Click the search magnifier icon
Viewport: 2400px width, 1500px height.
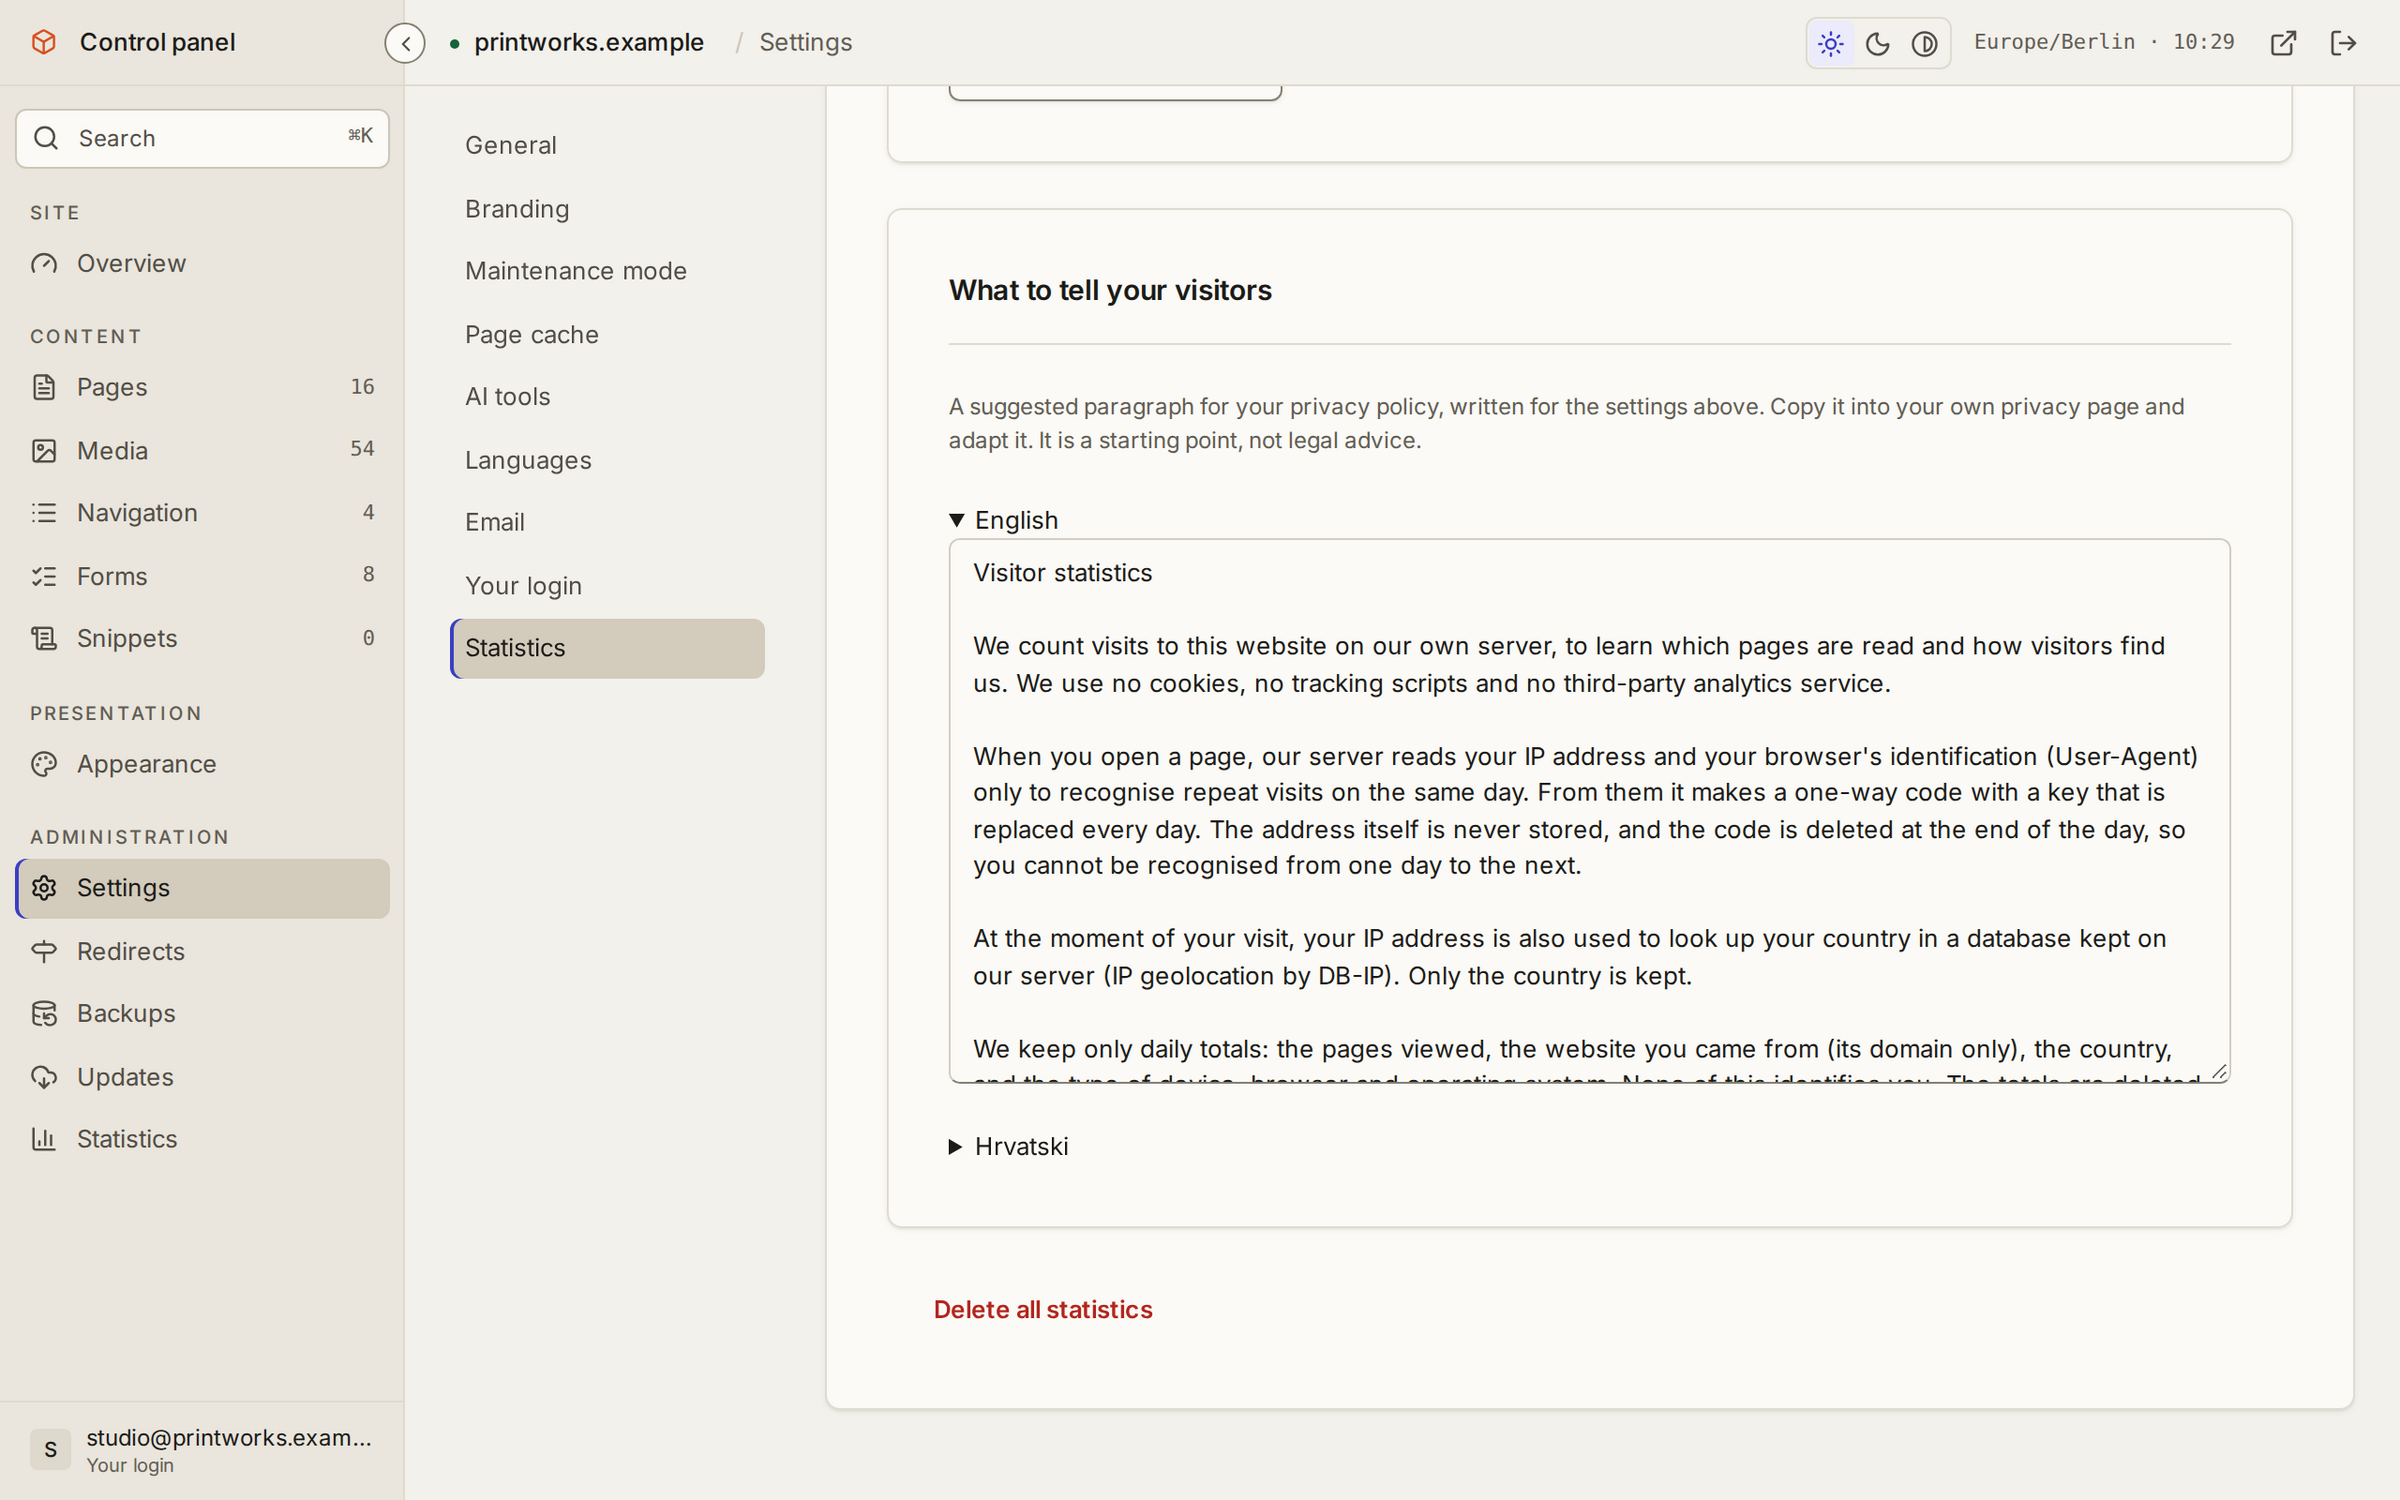tap(46, 138)
